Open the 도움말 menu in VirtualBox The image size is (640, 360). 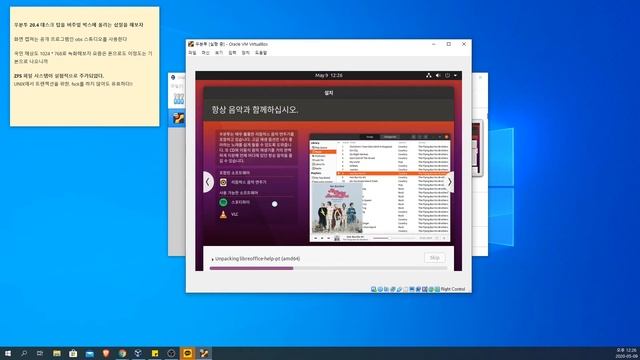261,53
